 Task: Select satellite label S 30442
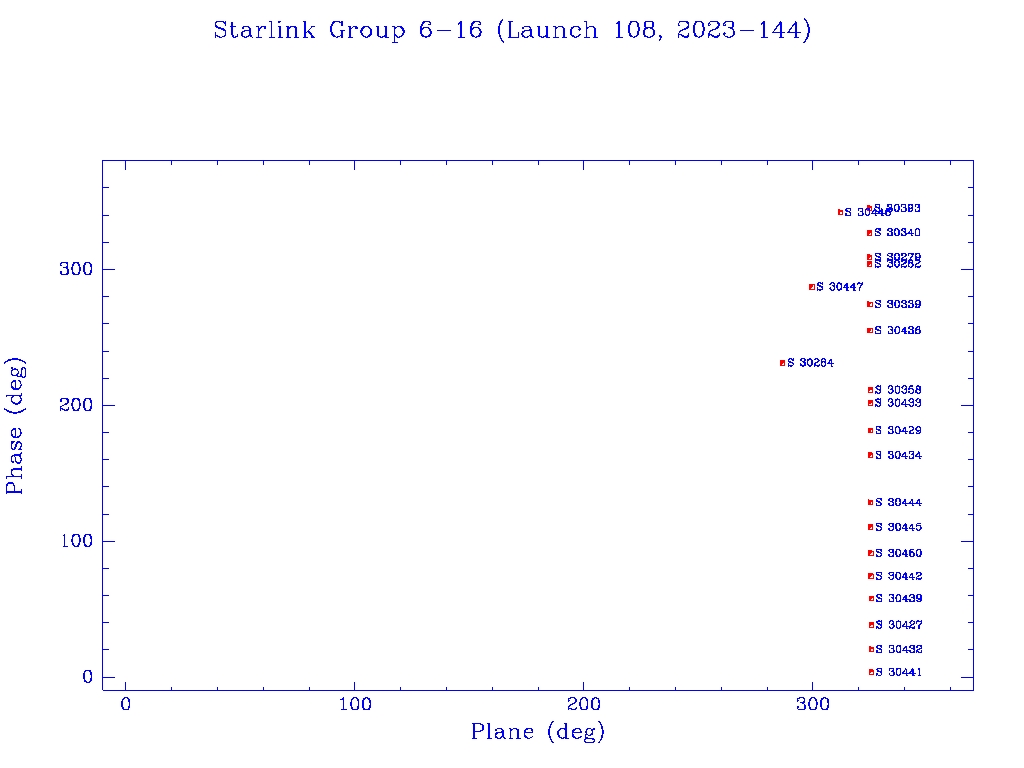click(x=899, y=576)
